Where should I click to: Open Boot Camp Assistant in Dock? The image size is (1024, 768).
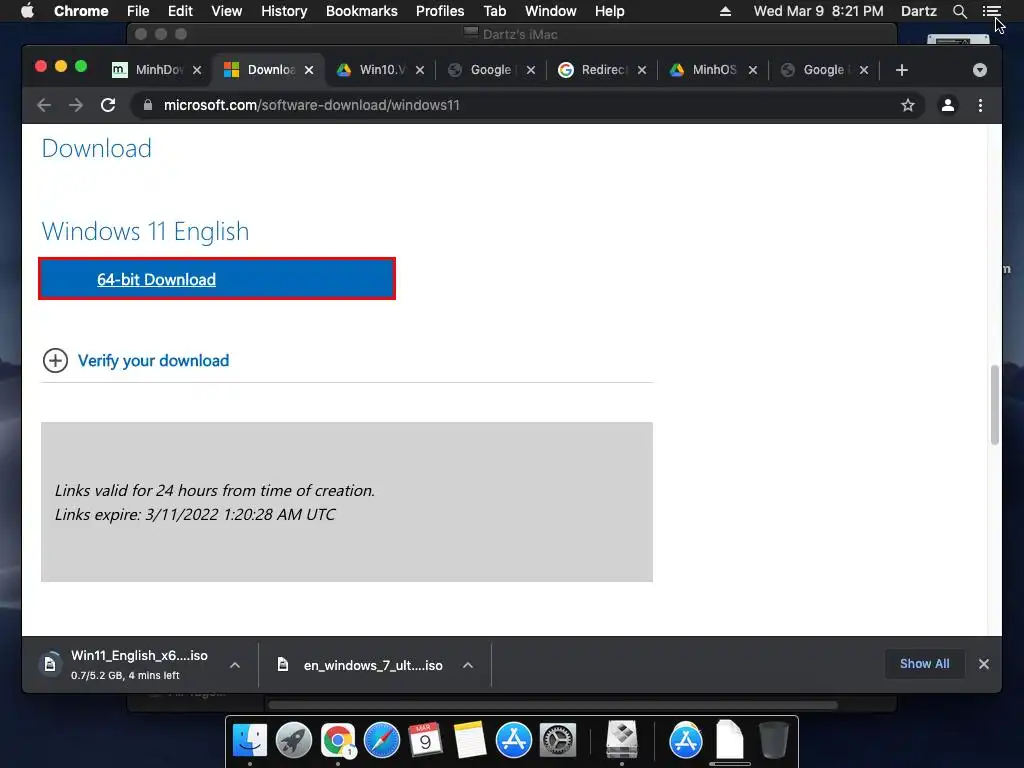(622, 739)
